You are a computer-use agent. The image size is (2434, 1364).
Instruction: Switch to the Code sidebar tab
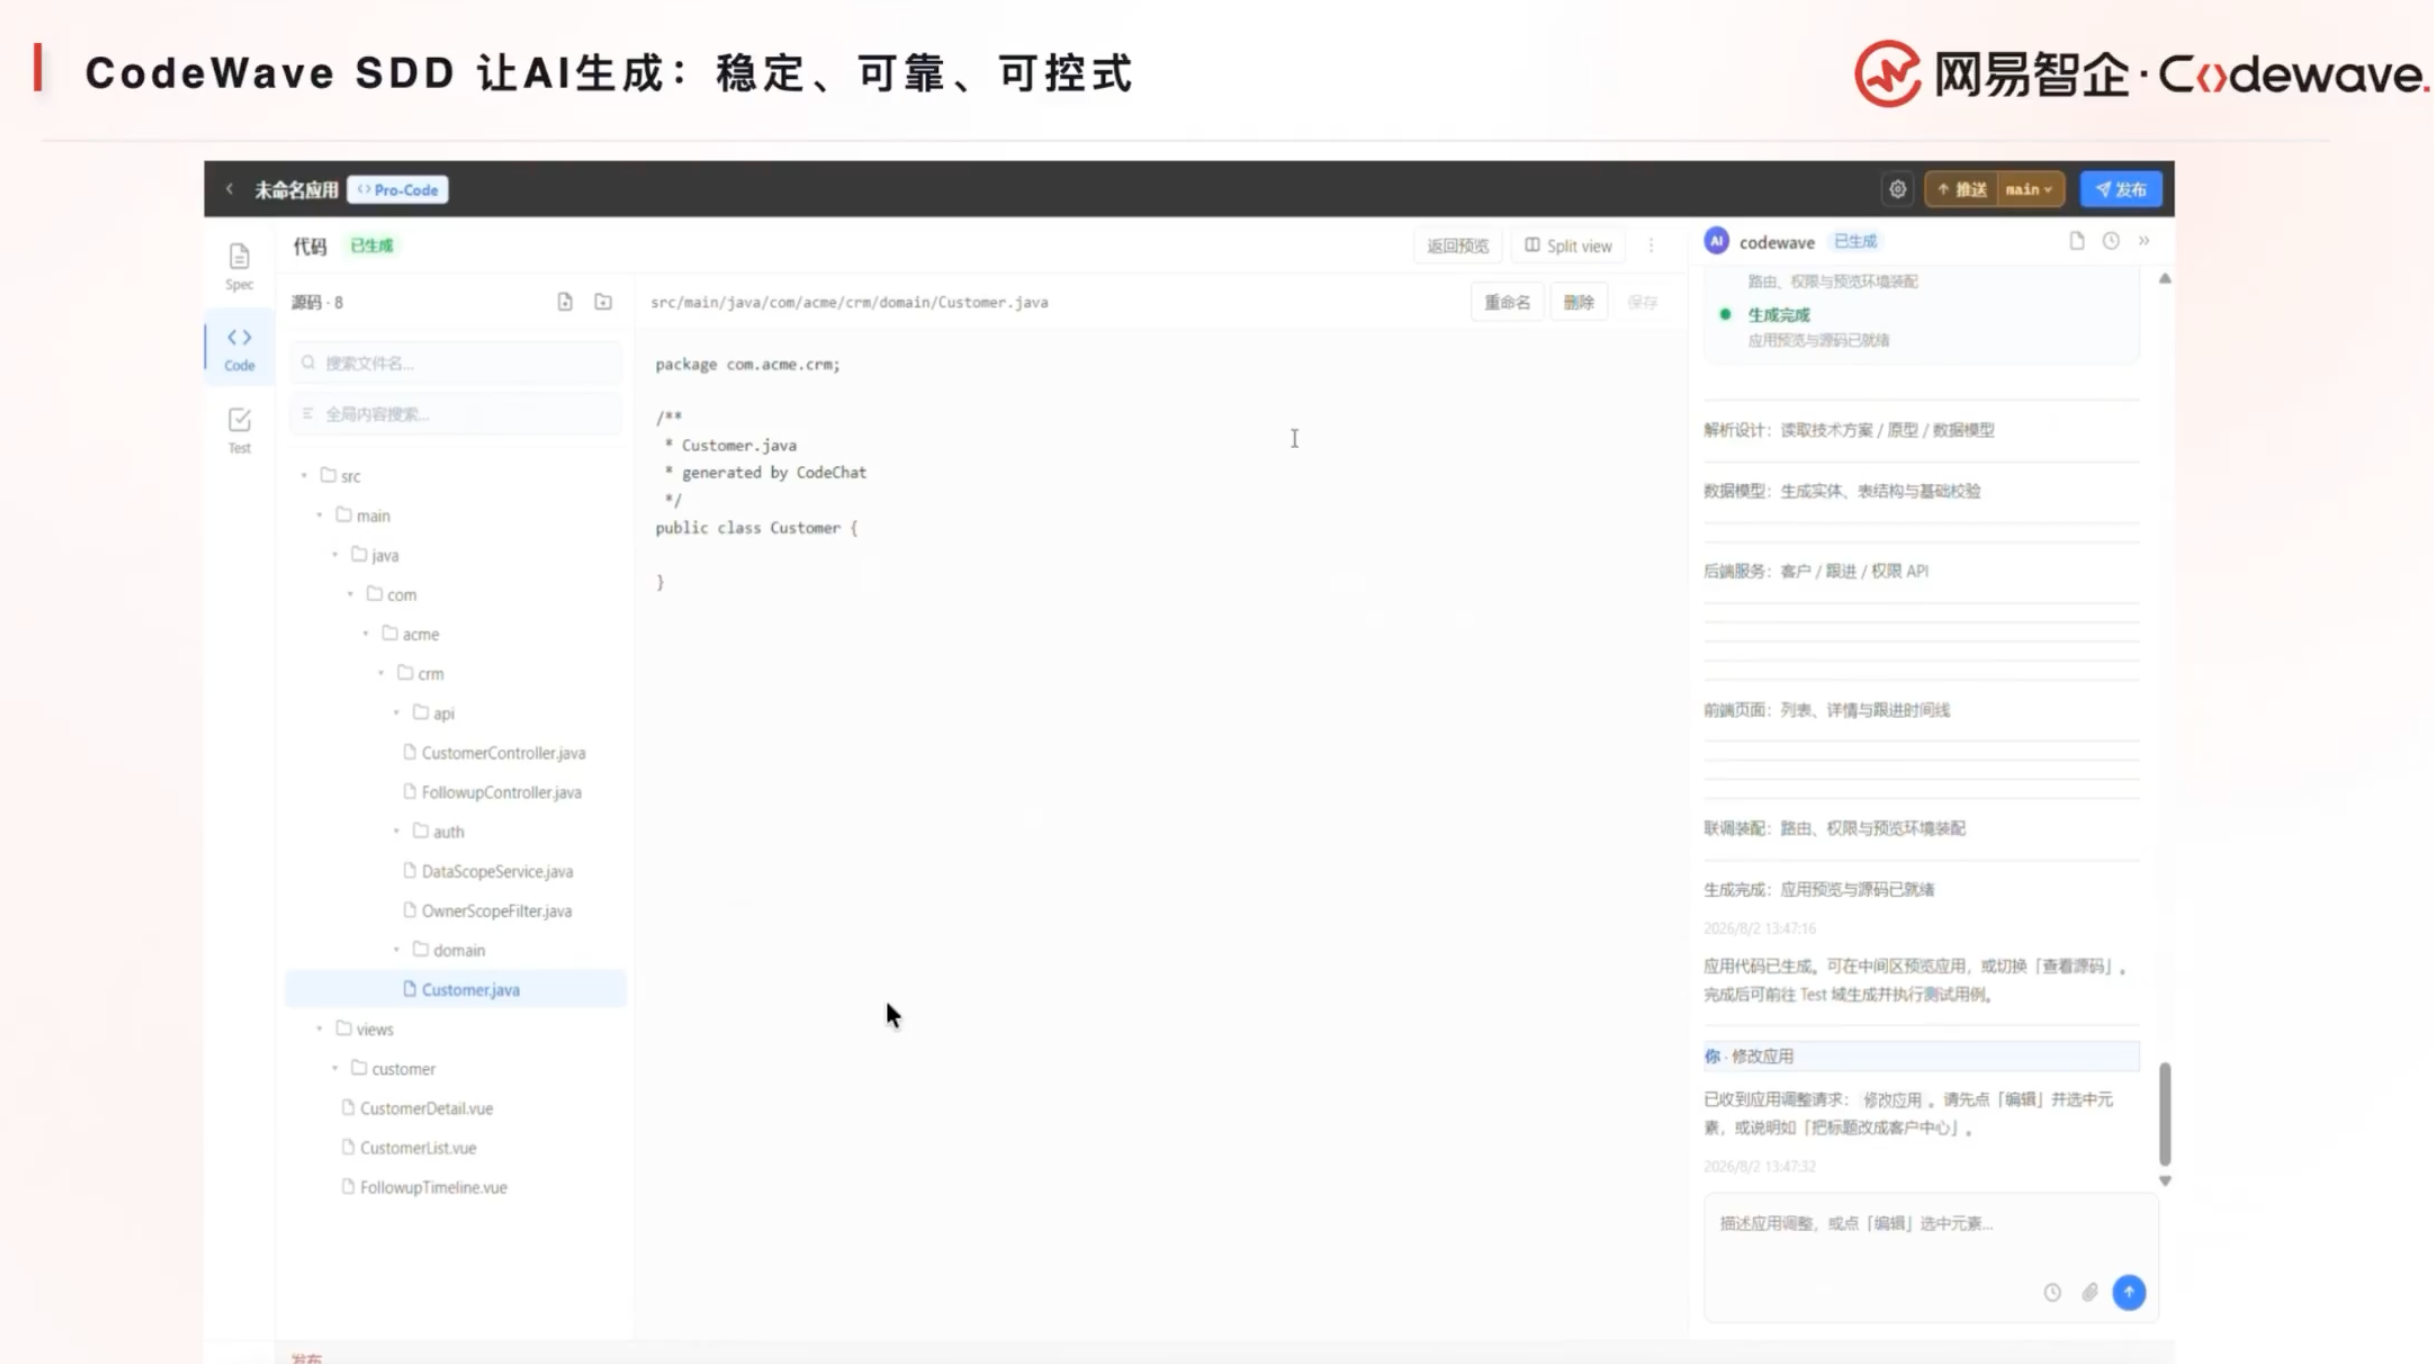[x=239, y=348]
